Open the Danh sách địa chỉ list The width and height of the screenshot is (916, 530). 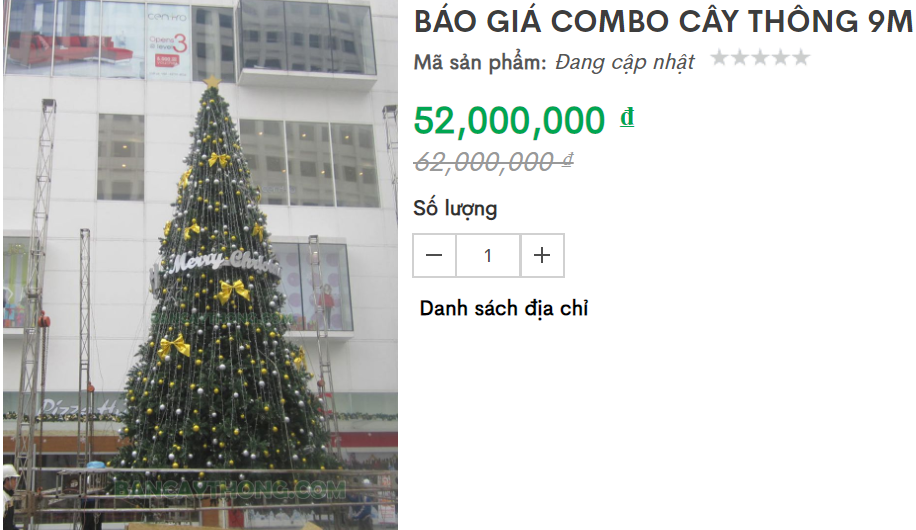click(x=504, y=309)
